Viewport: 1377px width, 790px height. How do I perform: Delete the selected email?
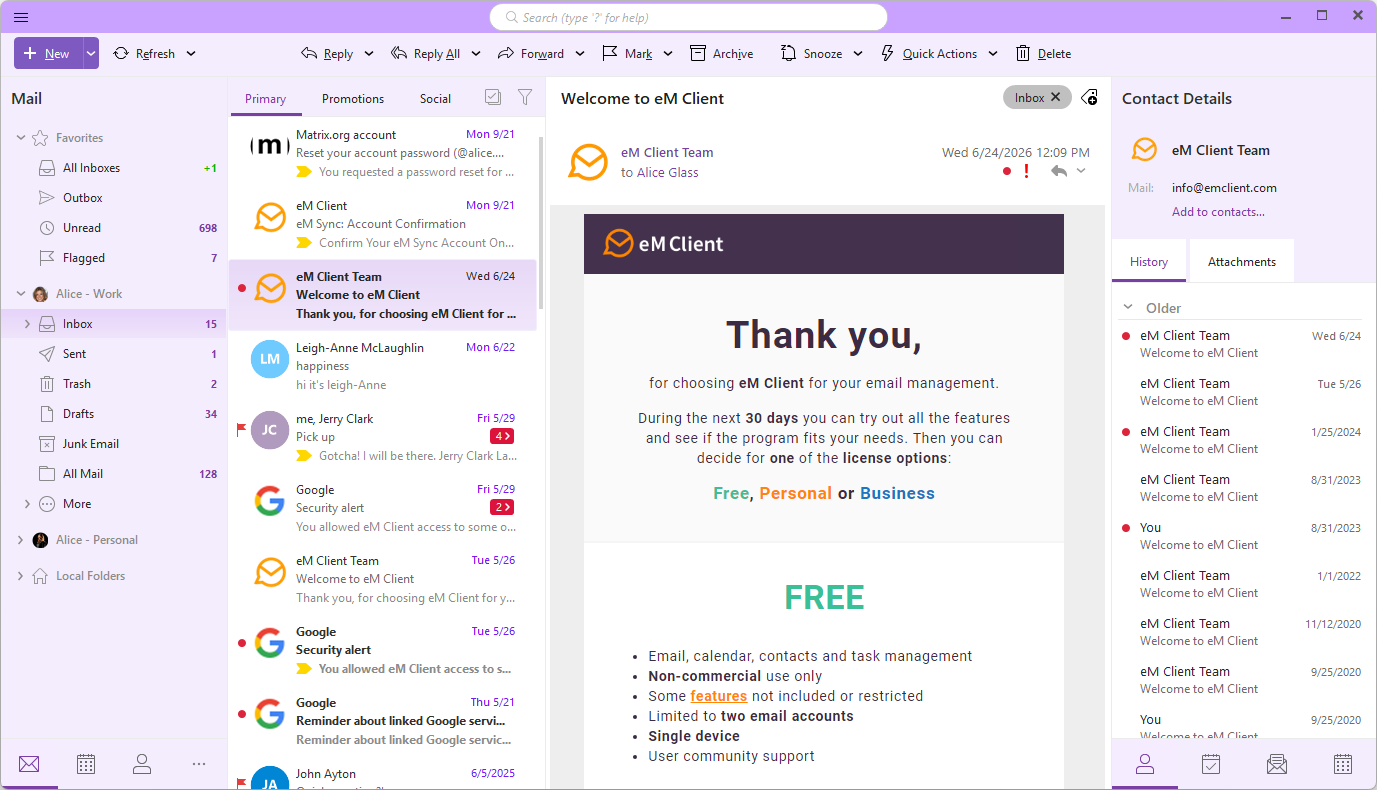[x=1043, y=53]
